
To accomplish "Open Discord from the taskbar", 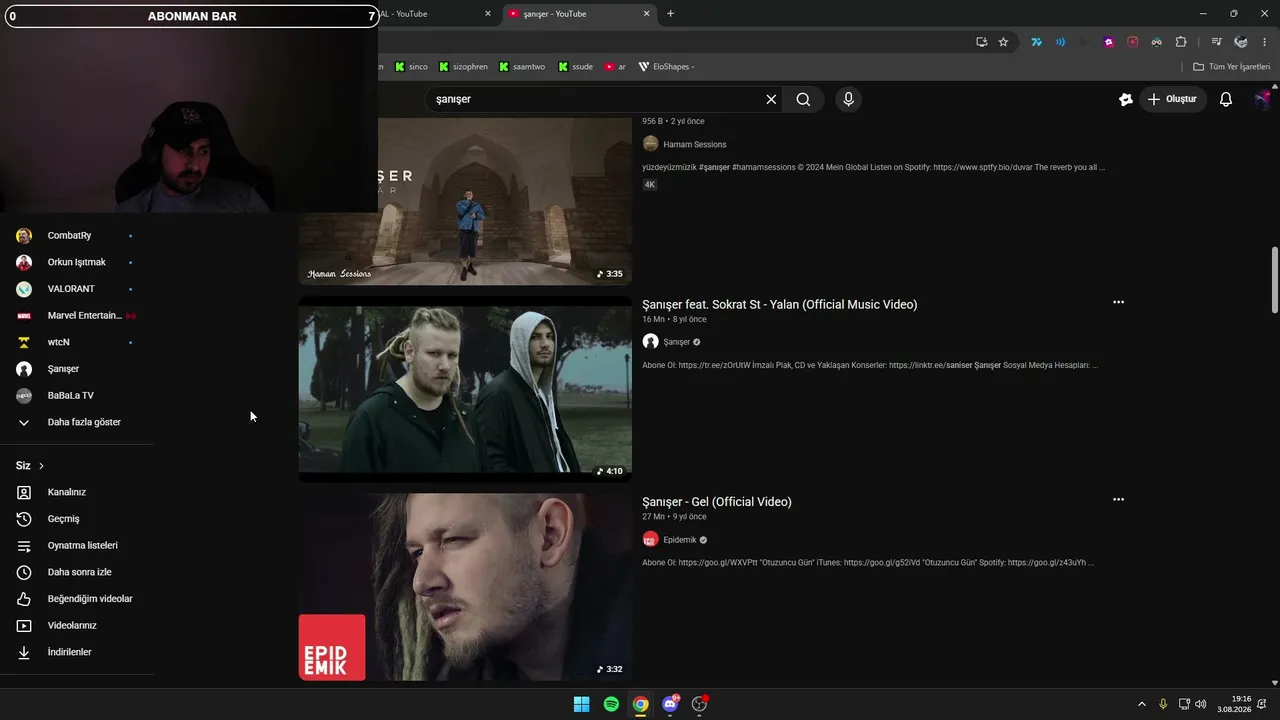I will (670, 704).
